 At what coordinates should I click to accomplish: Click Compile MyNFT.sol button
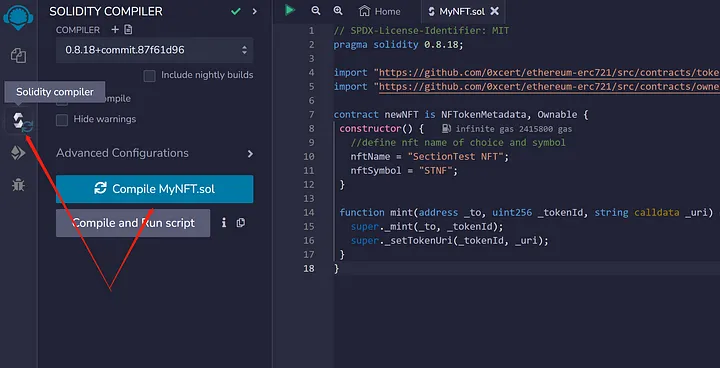pyautogui.click(x=154, y=189)
